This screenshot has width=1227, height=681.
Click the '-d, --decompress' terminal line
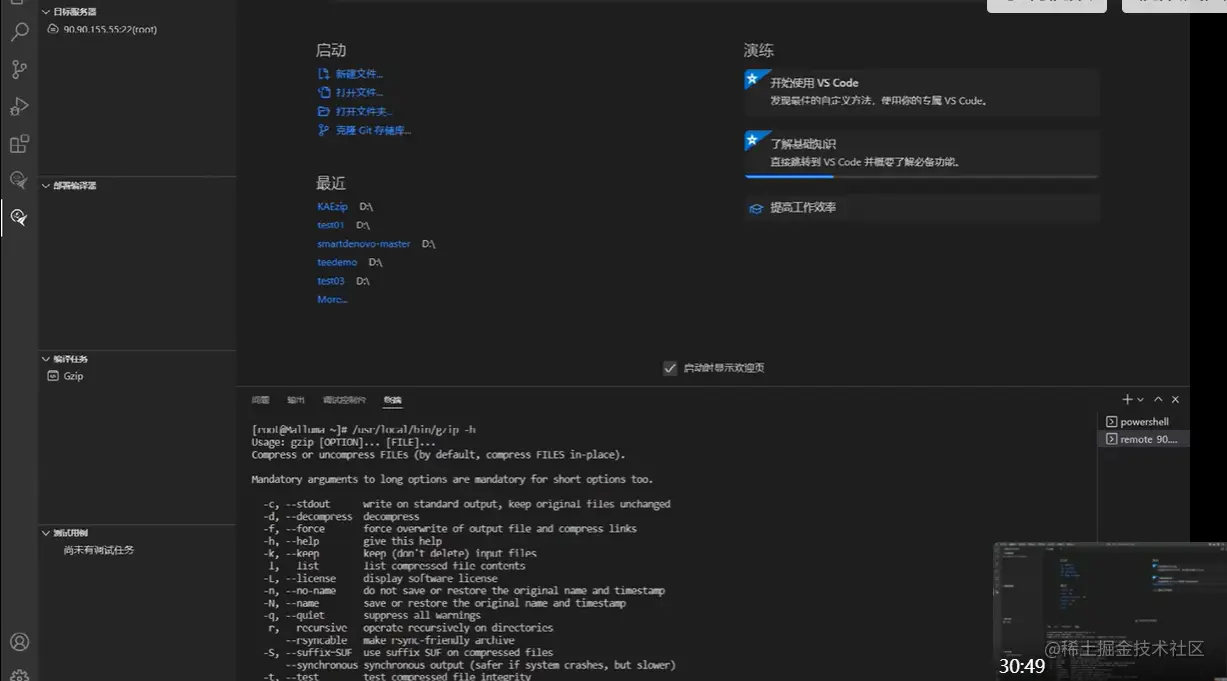coord(341,517)
